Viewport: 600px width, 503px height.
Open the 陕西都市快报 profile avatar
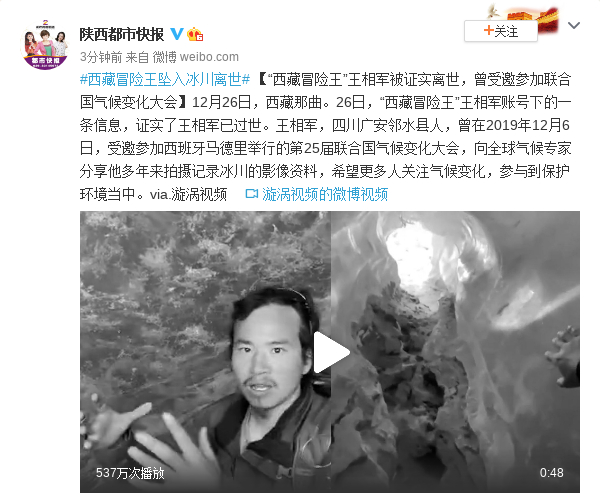tap(46, 45)
